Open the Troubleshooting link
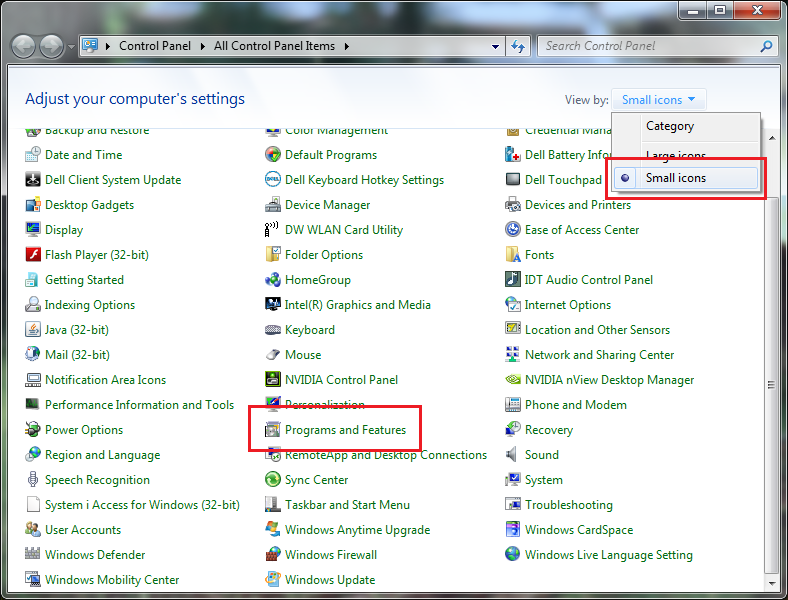 pos(569,505)
